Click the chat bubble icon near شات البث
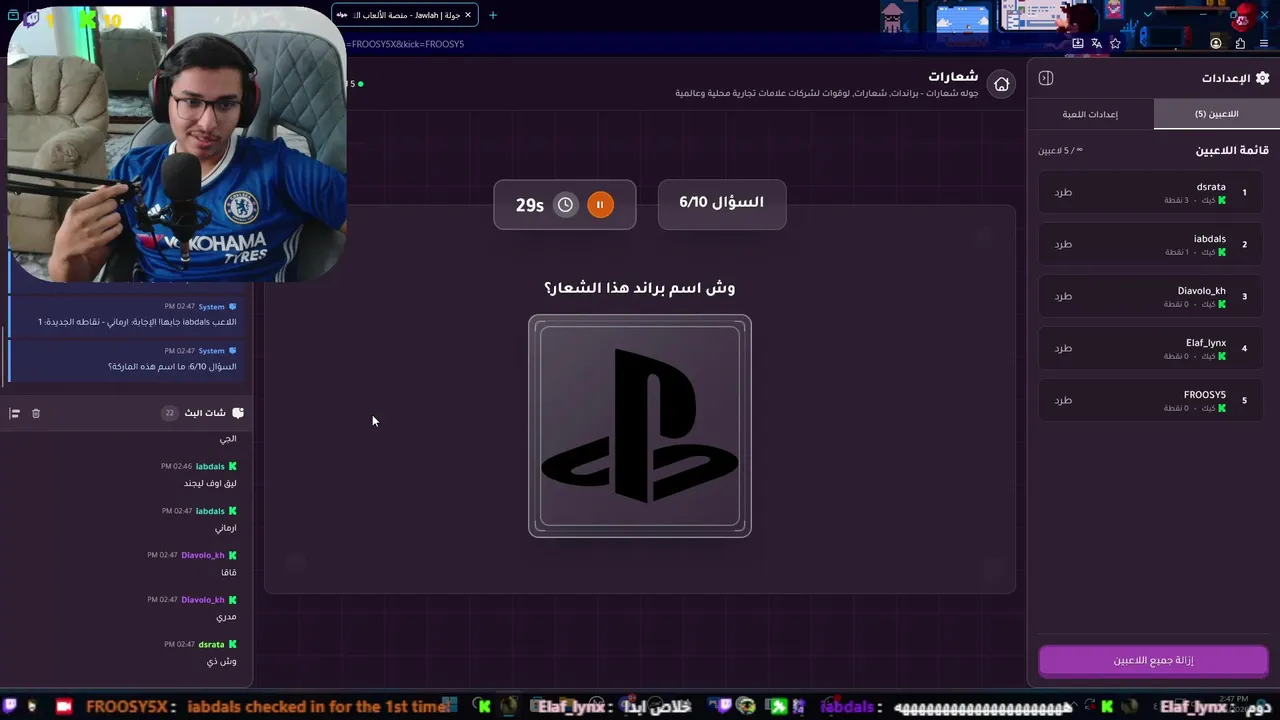The height and width of the screenshot is (720, 1280). click(238, 413)
